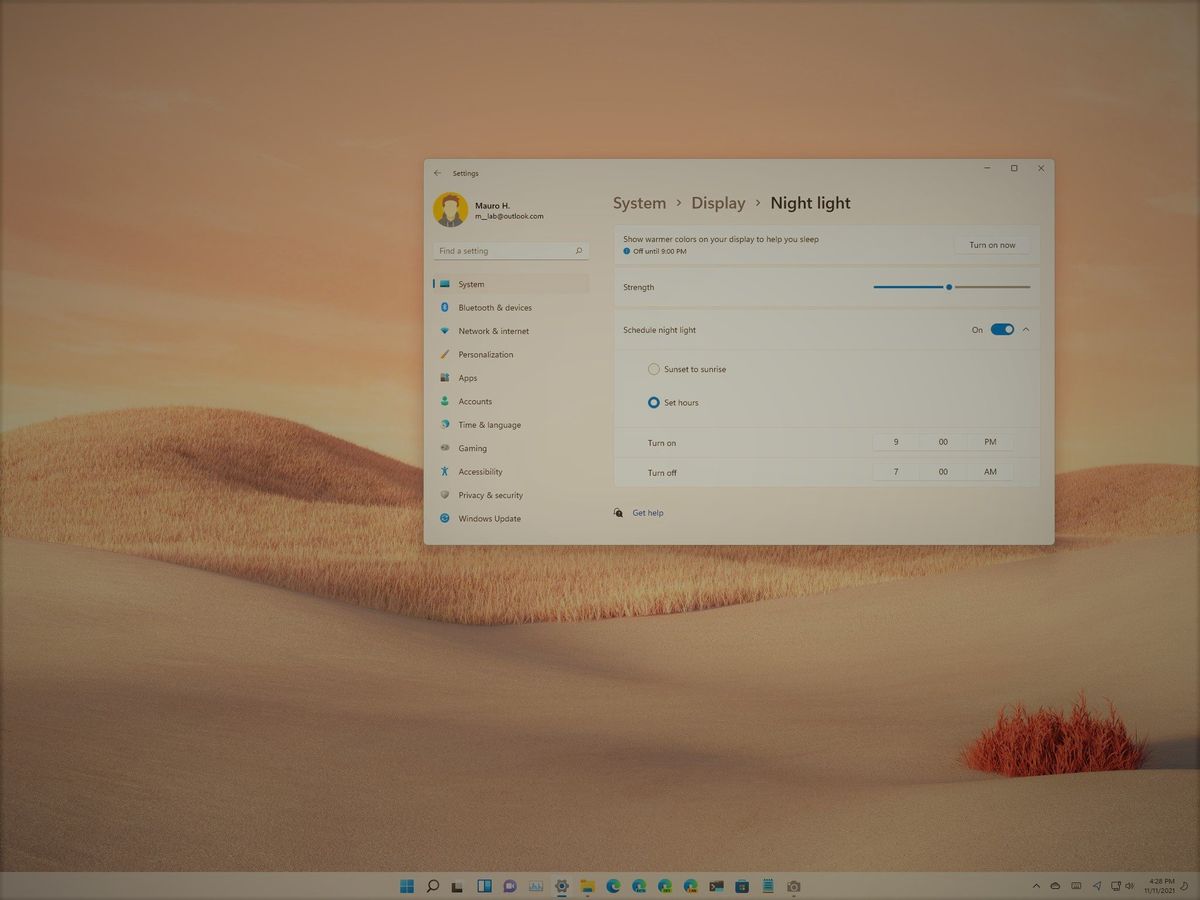Open the Widgets panel from the taskbar
The height and width of the screenshot is (900, 1200).
click(x=484, y=886)
